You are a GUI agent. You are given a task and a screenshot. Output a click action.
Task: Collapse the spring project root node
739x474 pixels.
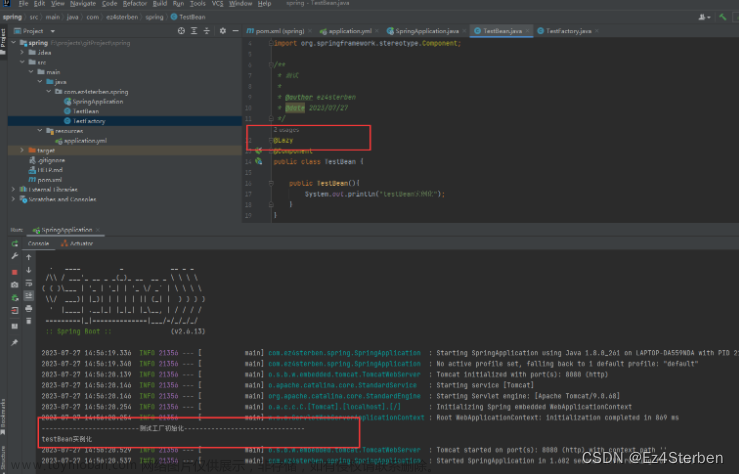[x=14, y=42]
